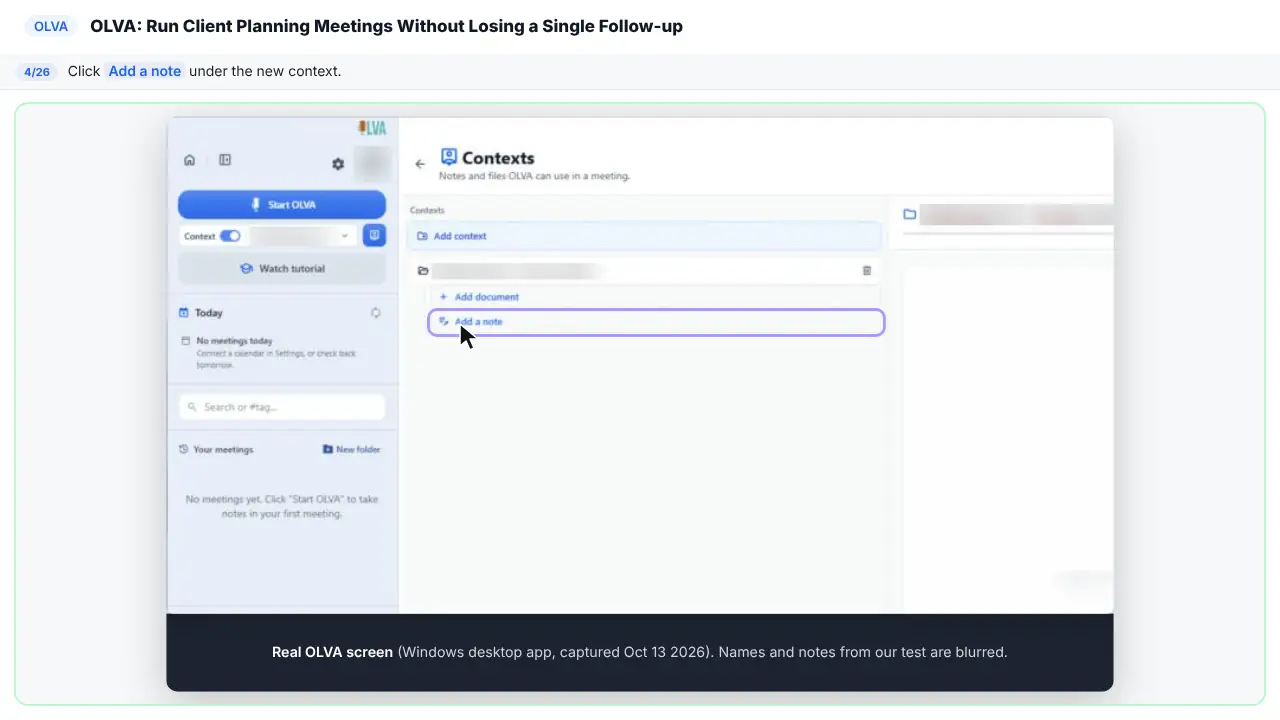The height and width of the screenshot is (720, 1280).
Task: Click the OLVA badge in the page header
Action: (x=51, y=27)
